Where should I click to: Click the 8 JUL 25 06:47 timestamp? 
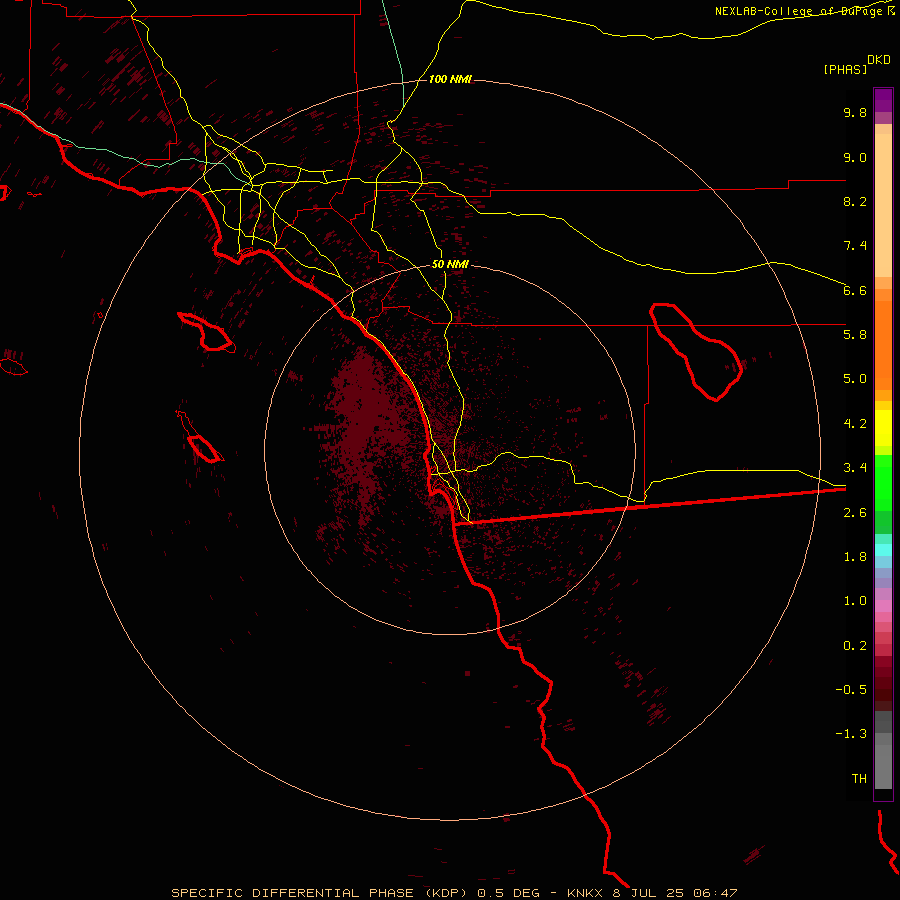[675, 893]
